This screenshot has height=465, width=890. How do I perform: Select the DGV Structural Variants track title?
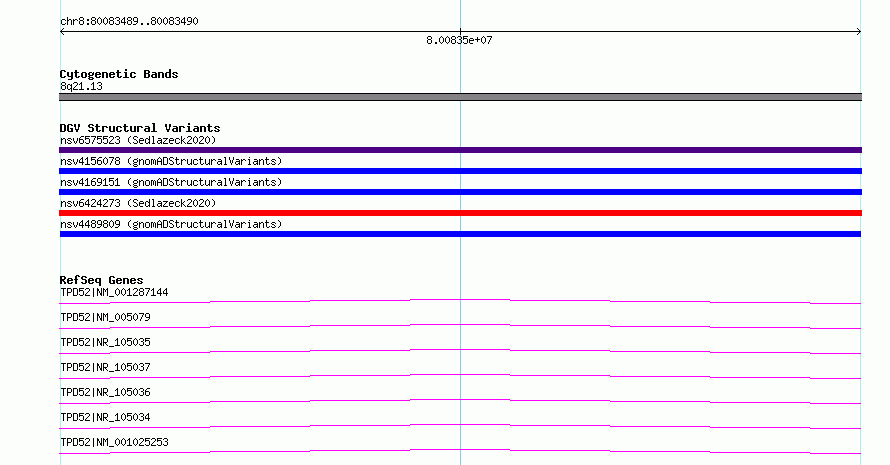coord(140,128)
